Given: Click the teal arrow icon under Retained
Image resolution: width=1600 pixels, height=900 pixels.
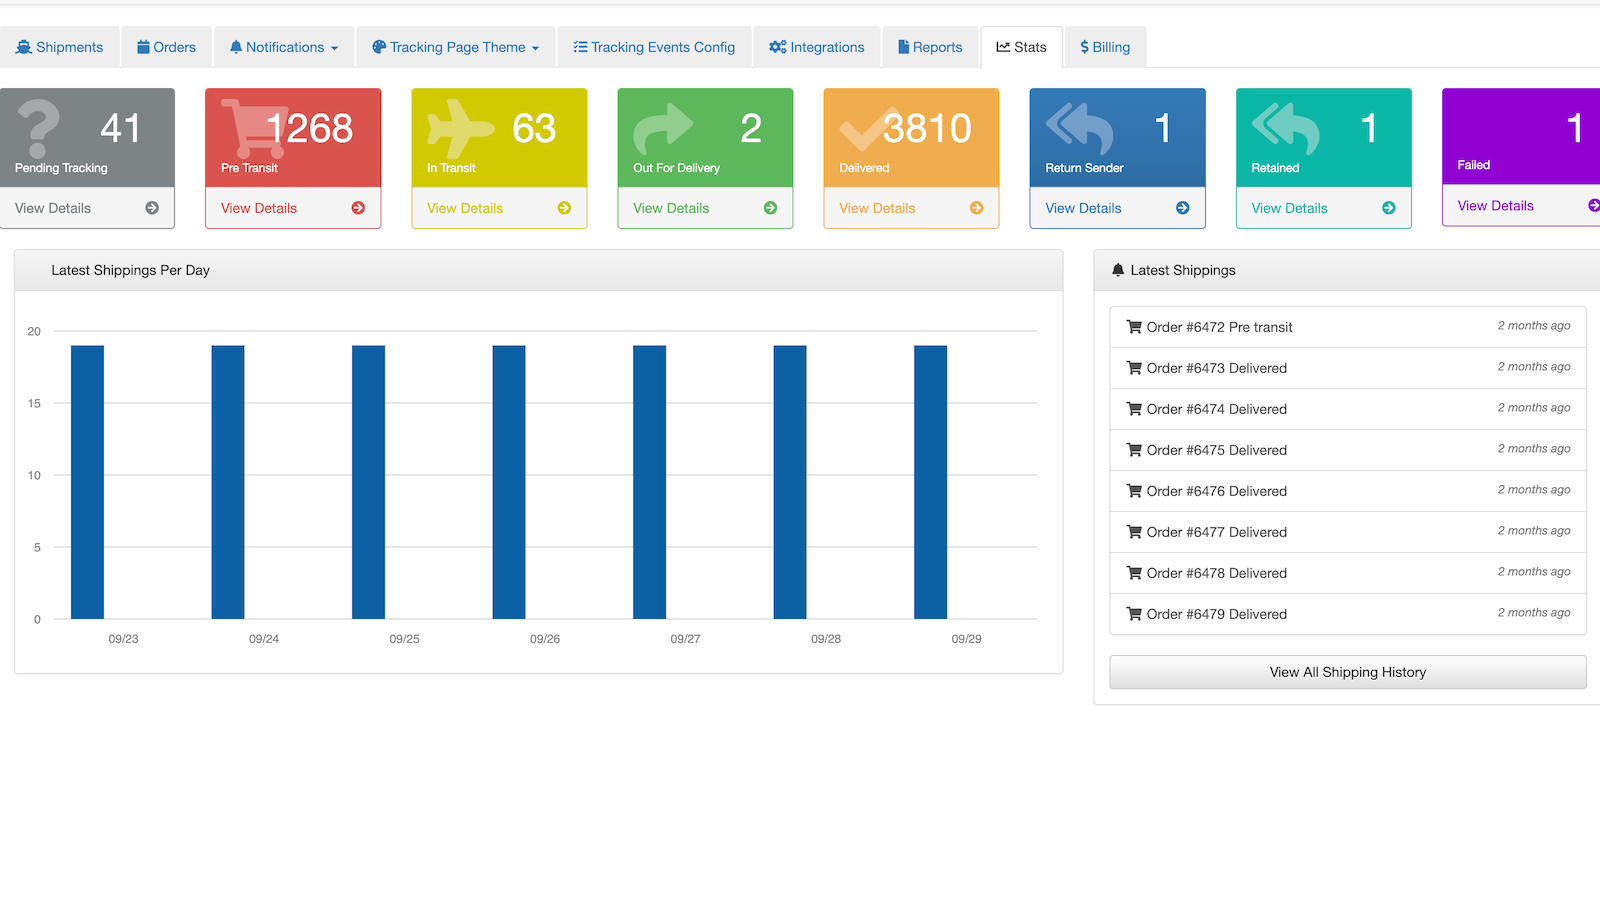Looking at the screenshot, I should 1388,208.
